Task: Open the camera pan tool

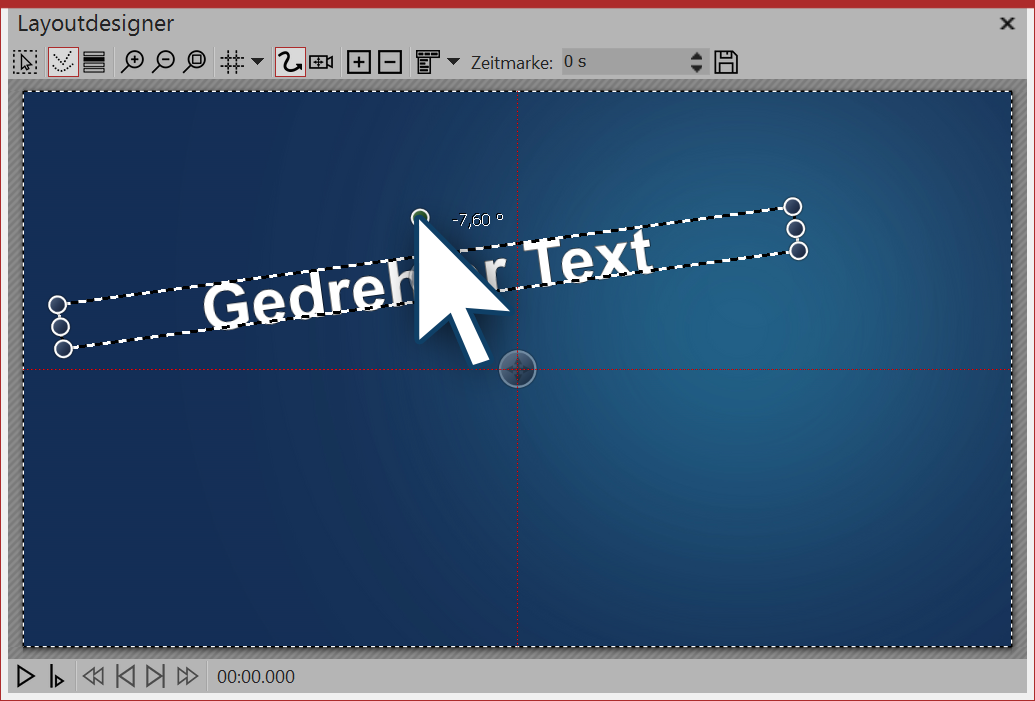Action: 320,61
